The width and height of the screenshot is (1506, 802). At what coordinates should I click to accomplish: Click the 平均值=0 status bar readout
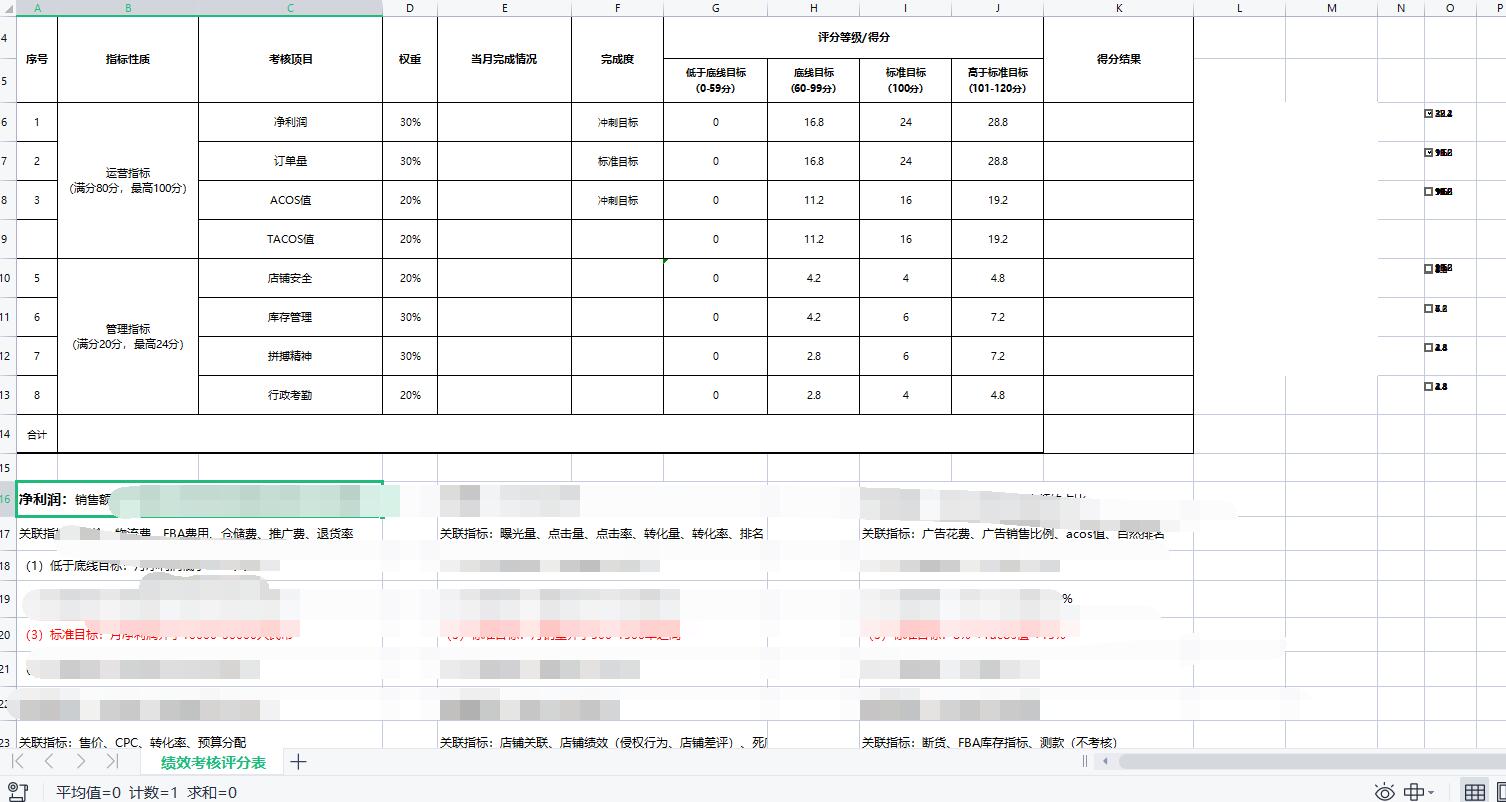pos(89,792)
